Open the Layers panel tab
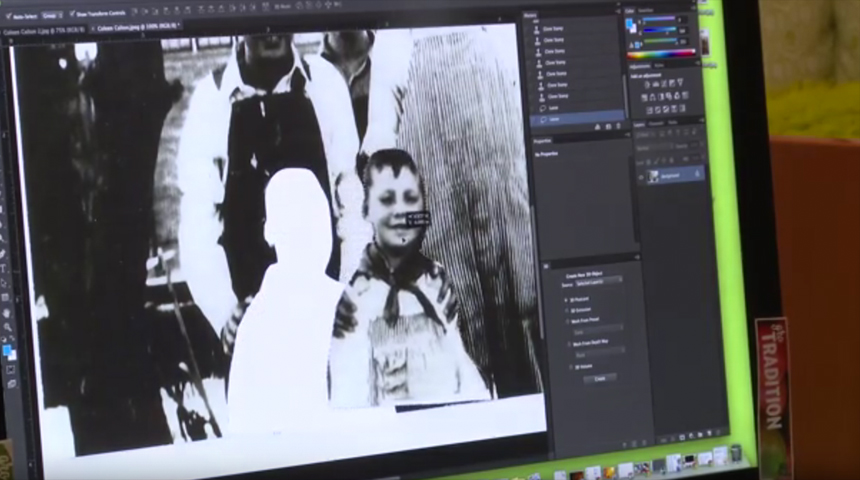Screen dimensions: 860x480 [x=639, y=125]
